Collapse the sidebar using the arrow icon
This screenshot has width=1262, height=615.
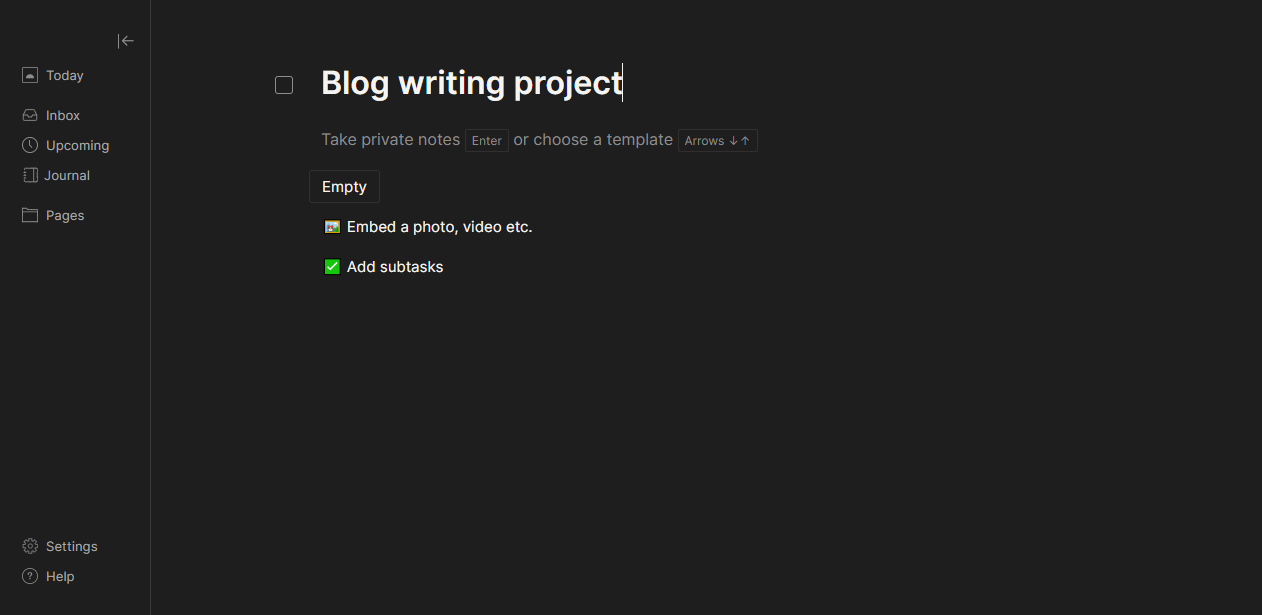click(x=126, y=41)
